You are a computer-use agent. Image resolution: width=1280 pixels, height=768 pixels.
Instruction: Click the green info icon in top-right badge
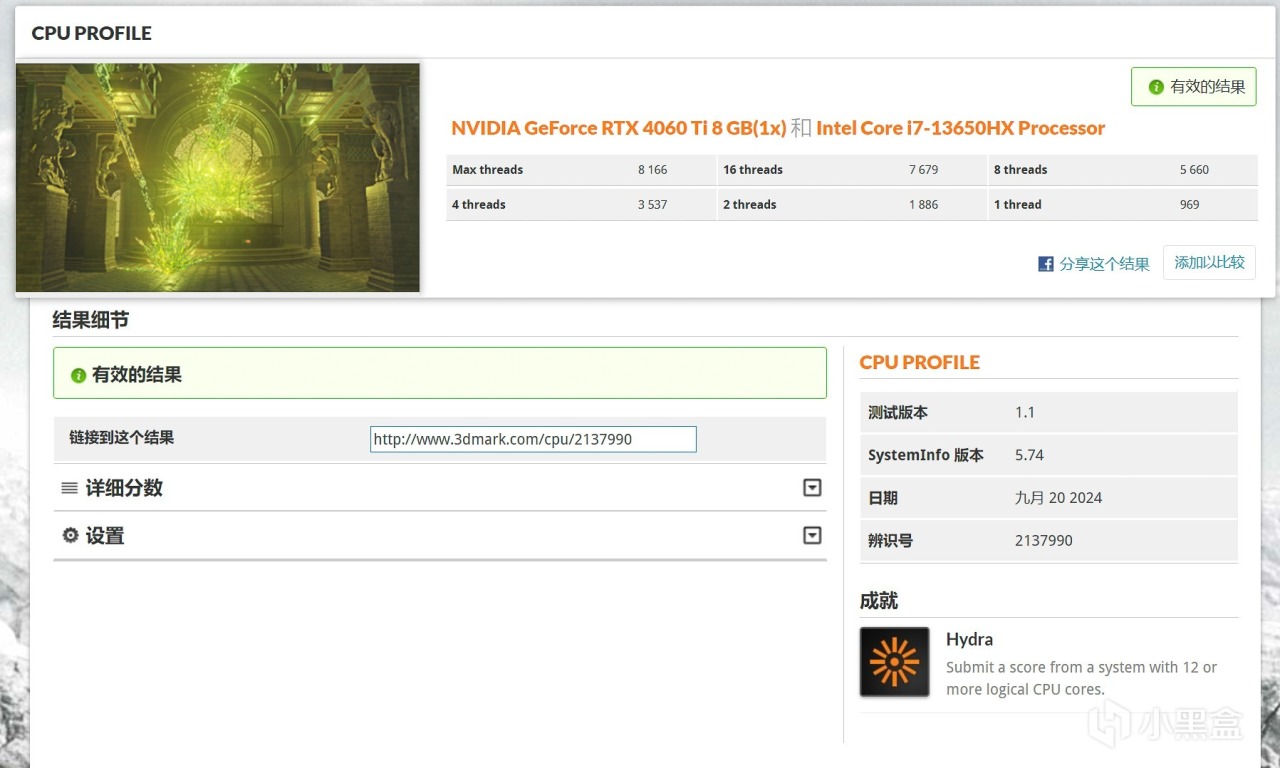tap(1156, 87)
